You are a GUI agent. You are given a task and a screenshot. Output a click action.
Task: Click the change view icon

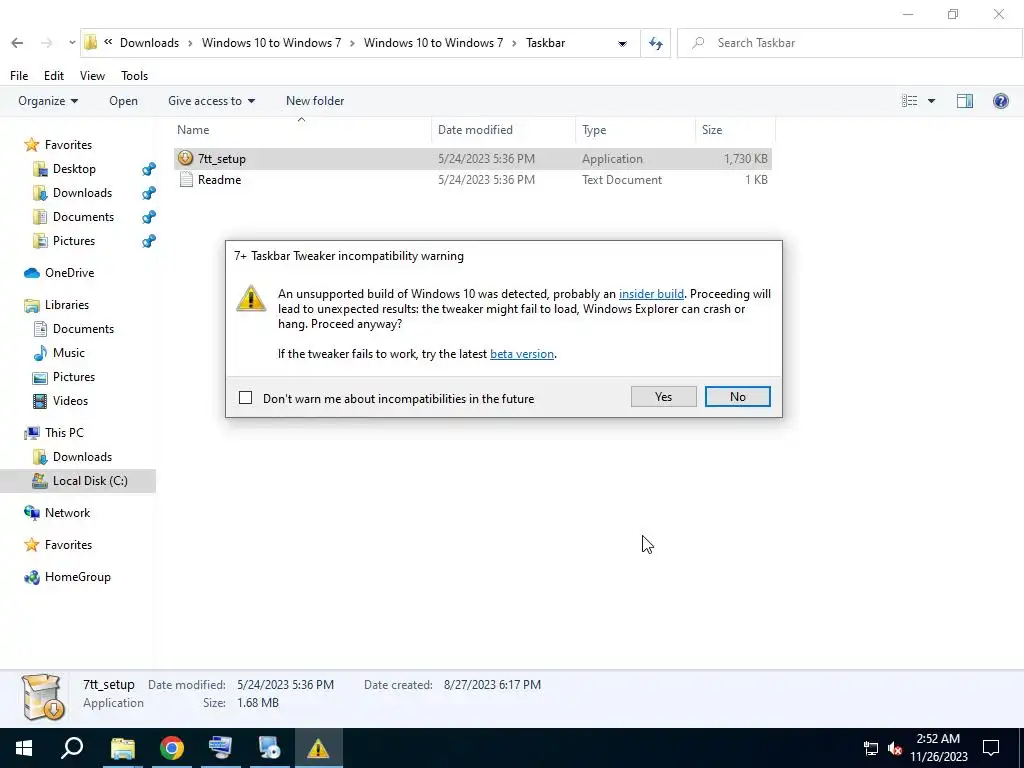909,101
